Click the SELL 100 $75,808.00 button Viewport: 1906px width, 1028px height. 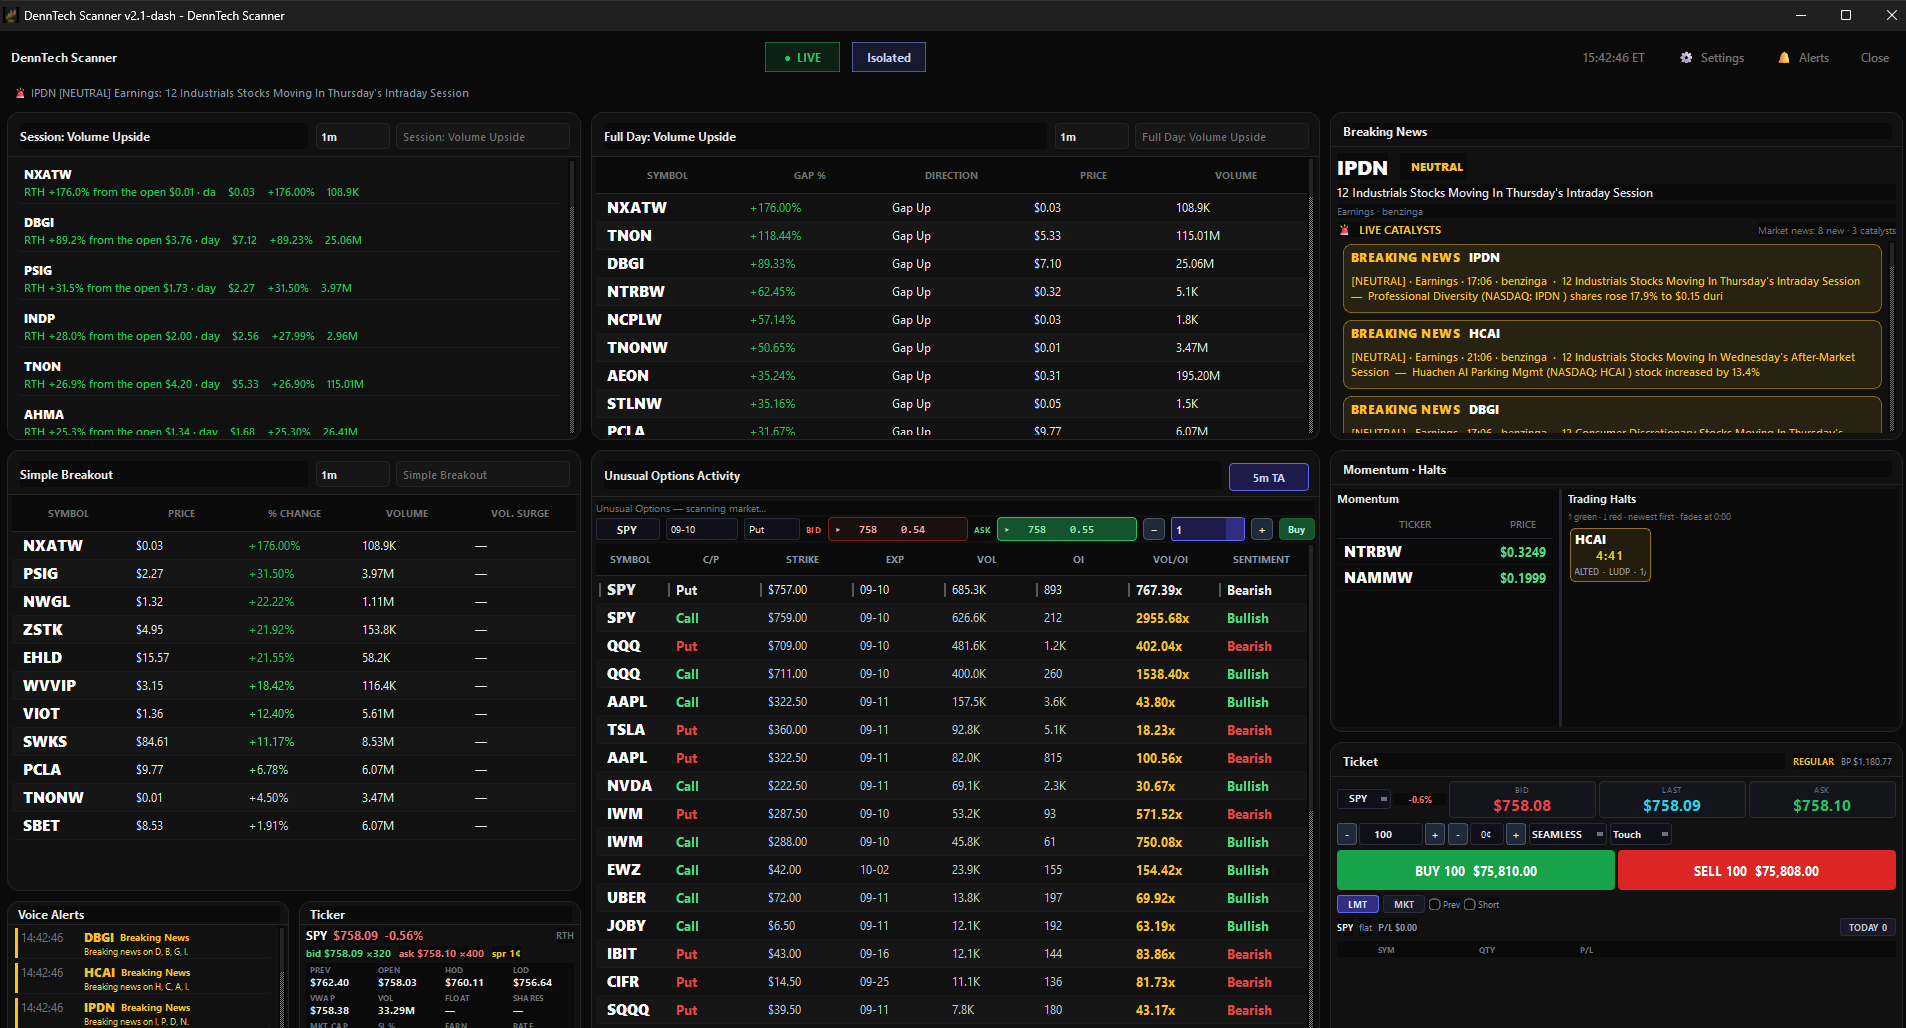[1756, 870]
